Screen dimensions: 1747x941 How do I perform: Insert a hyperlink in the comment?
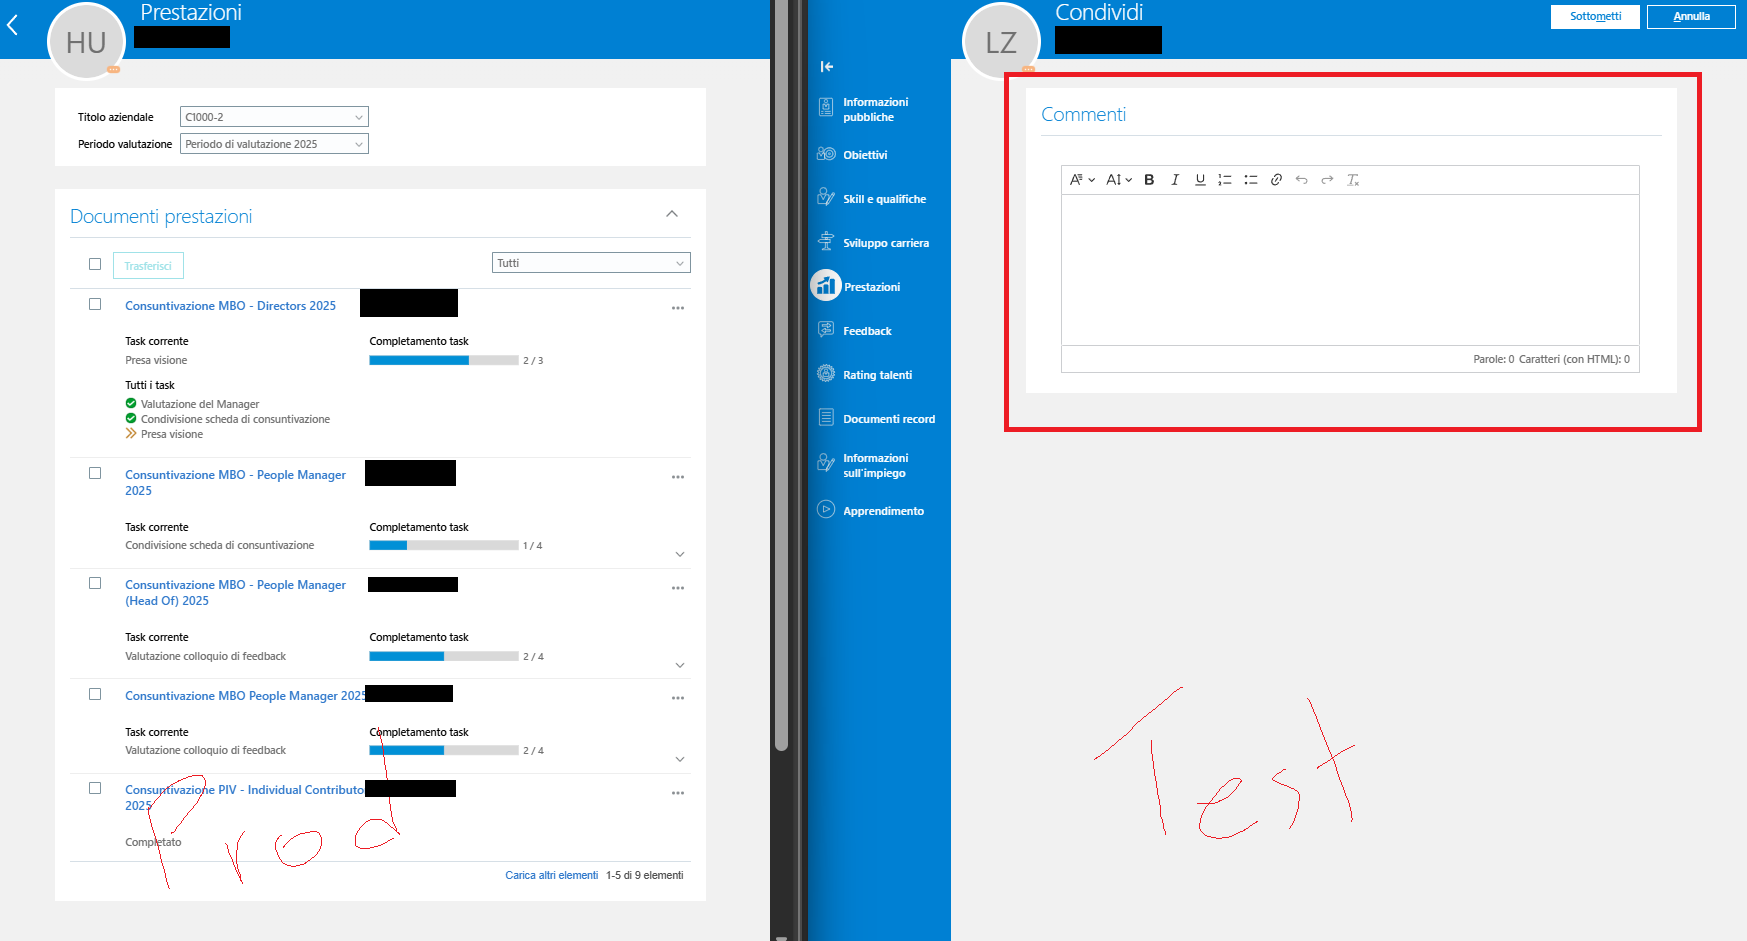click(1276, 180)
